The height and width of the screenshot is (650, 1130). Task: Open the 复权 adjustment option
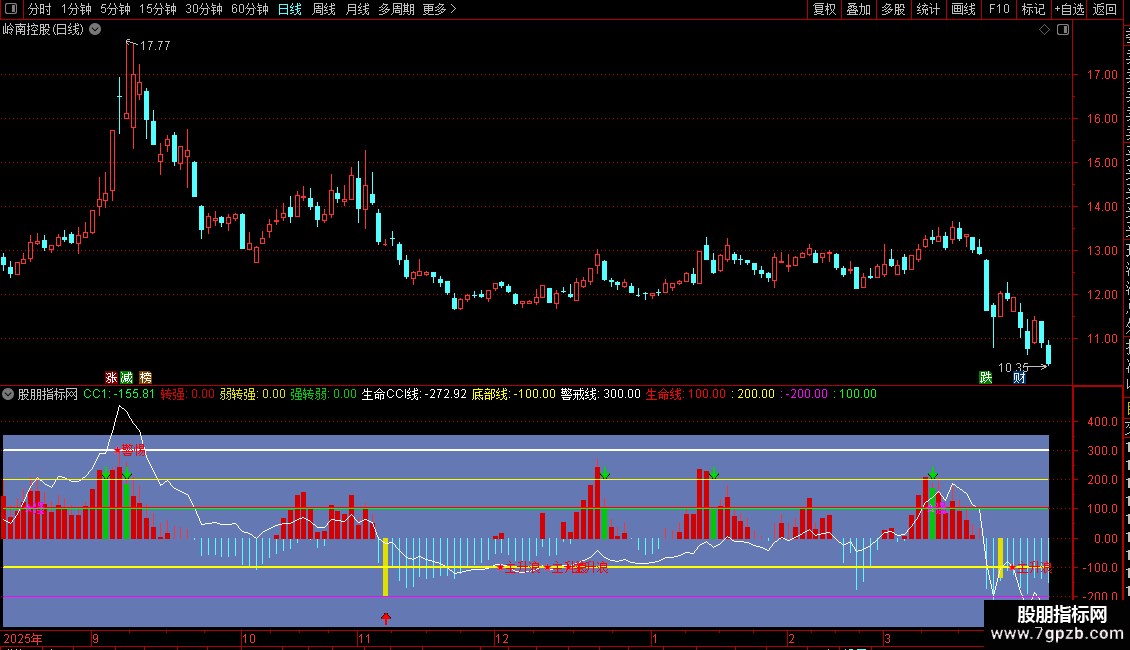tap(824, 9)
